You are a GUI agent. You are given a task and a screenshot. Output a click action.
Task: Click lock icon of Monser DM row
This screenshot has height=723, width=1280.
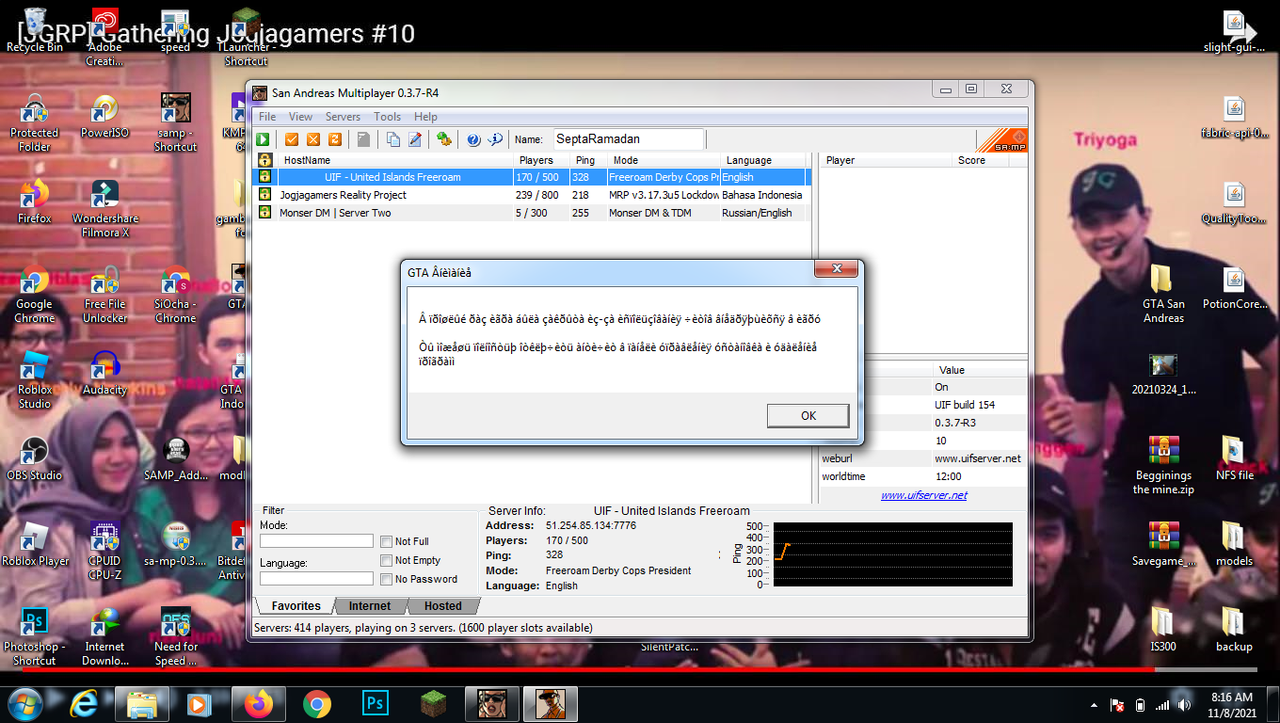pyautogui.click(x=265, y=213)
